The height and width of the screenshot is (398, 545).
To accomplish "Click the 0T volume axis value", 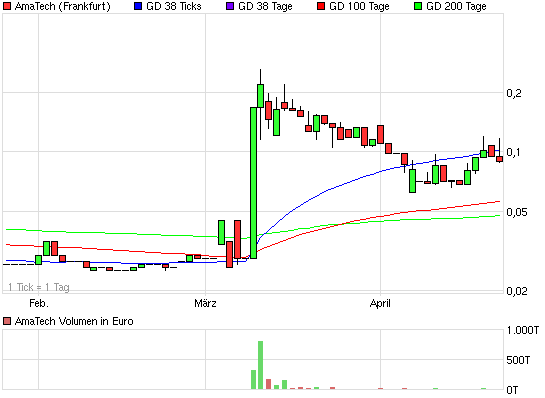I will pos(512,390).
